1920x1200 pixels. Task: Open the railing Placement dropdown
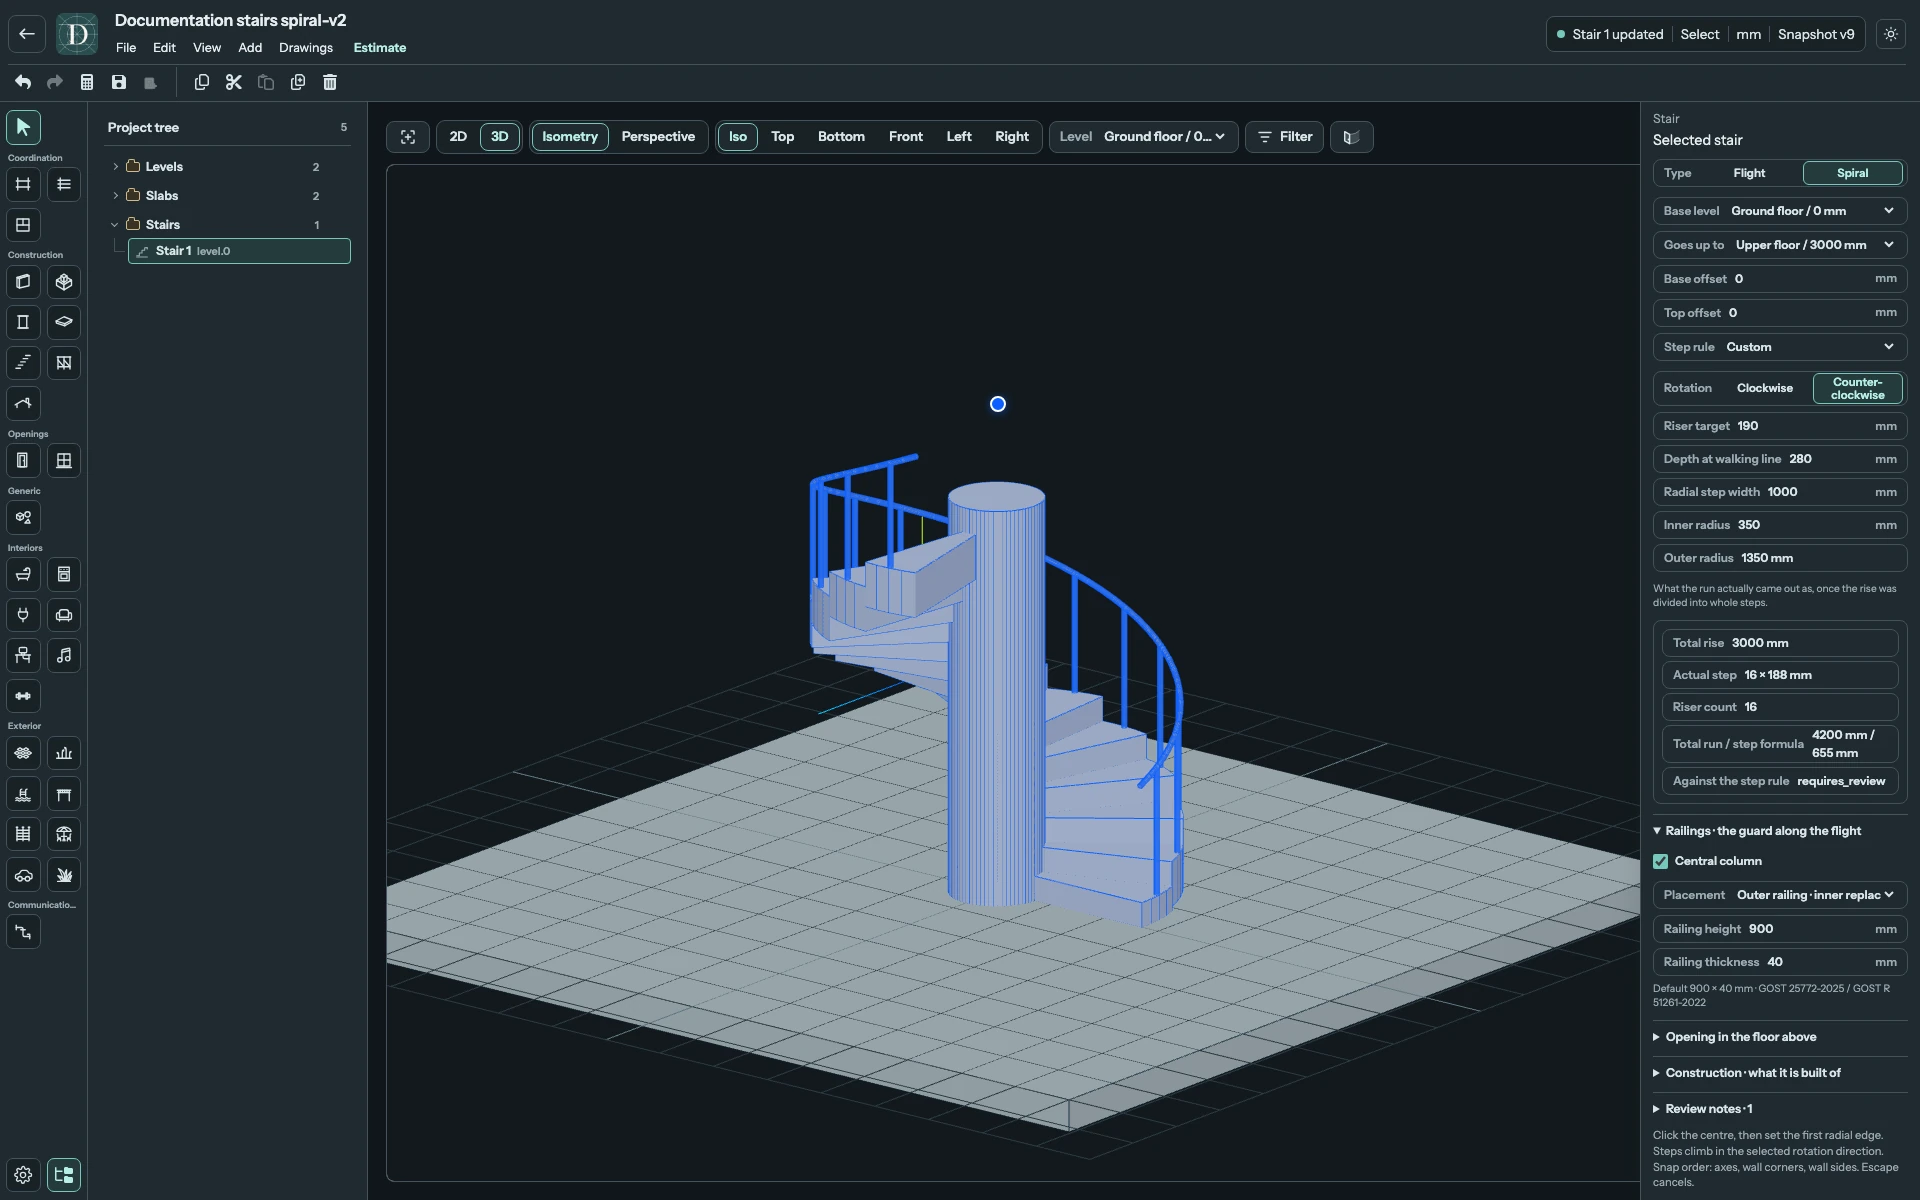[x=1780, y=895]
